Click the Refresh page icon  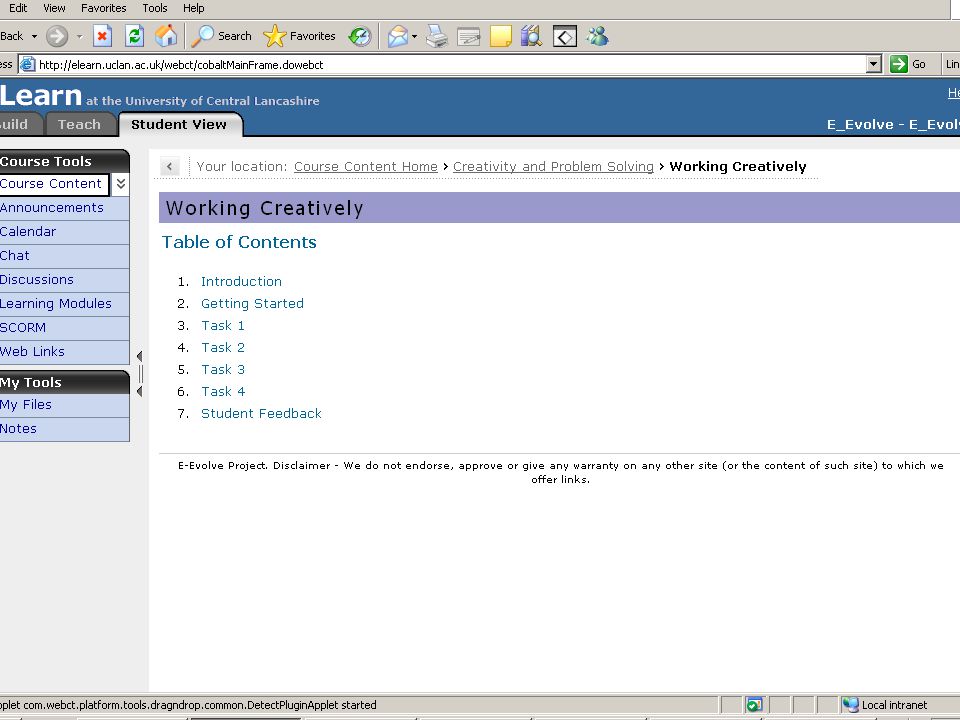click(x=134, y=36)
